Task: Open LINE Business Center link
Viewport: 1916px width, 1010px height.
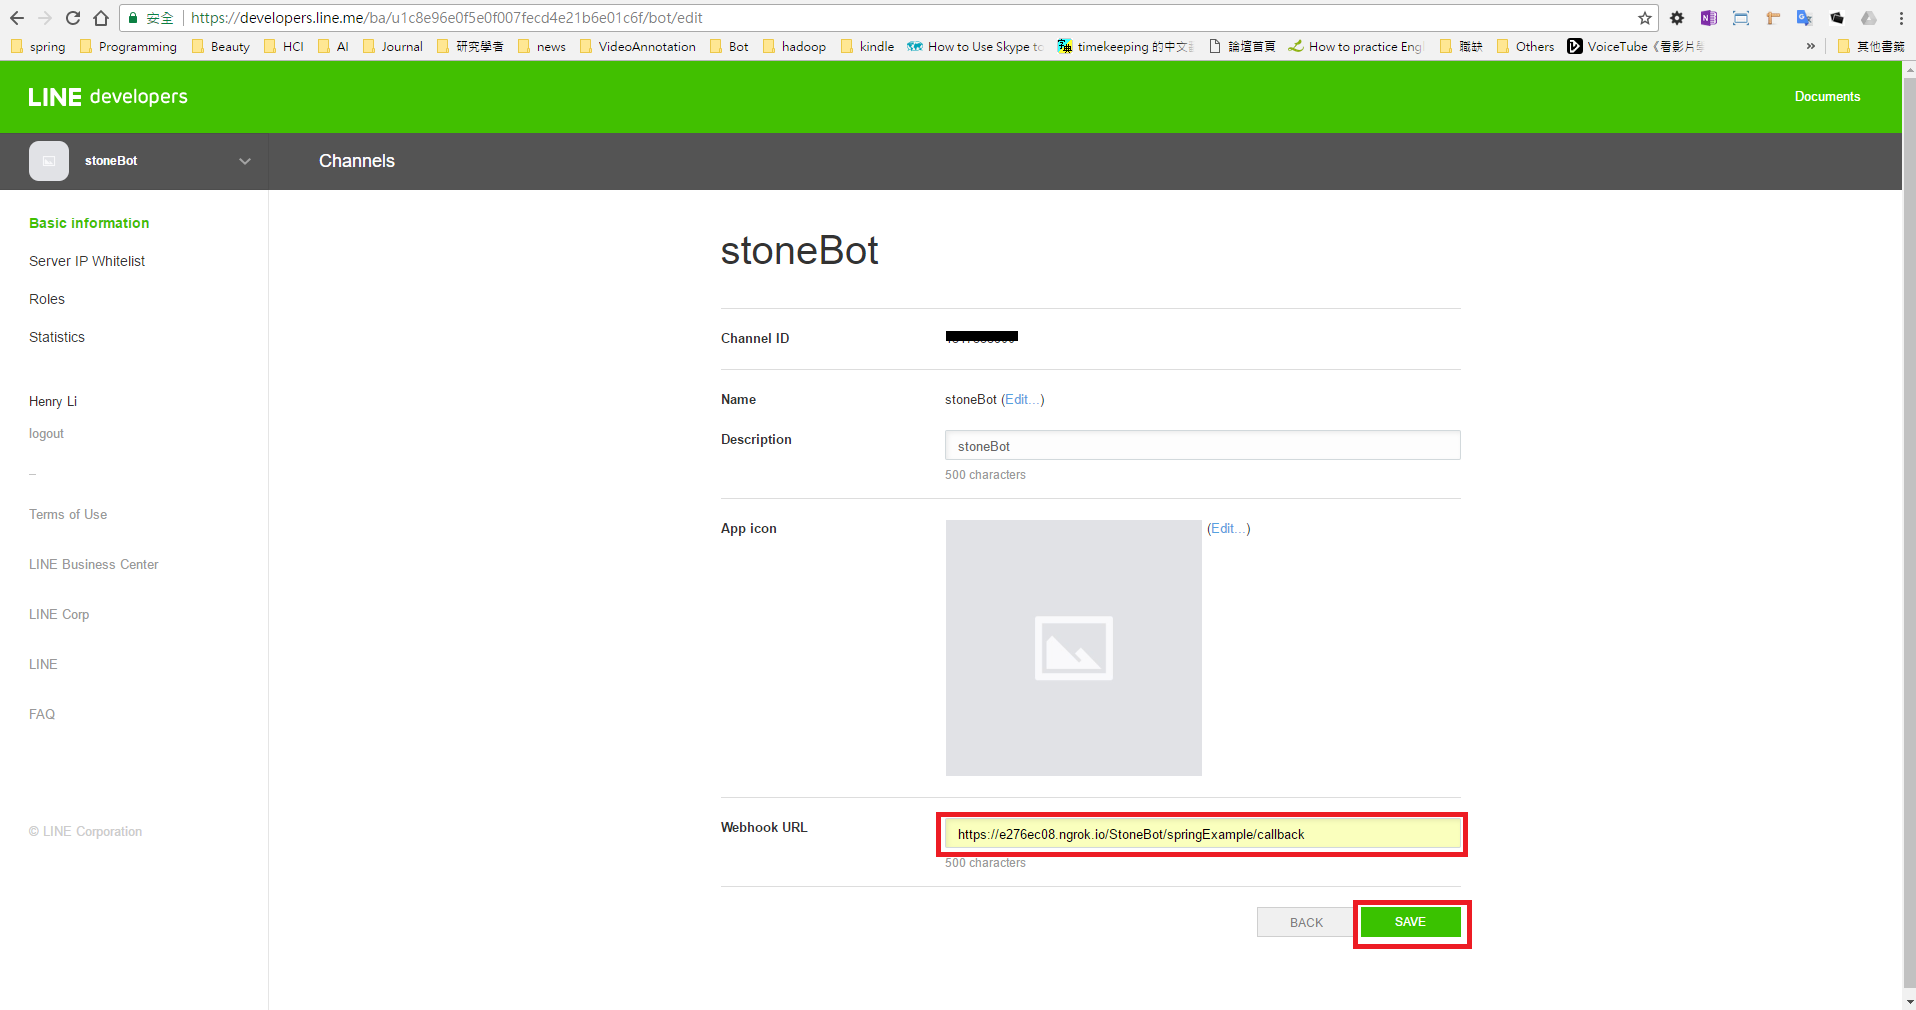Action: (94, 564)
